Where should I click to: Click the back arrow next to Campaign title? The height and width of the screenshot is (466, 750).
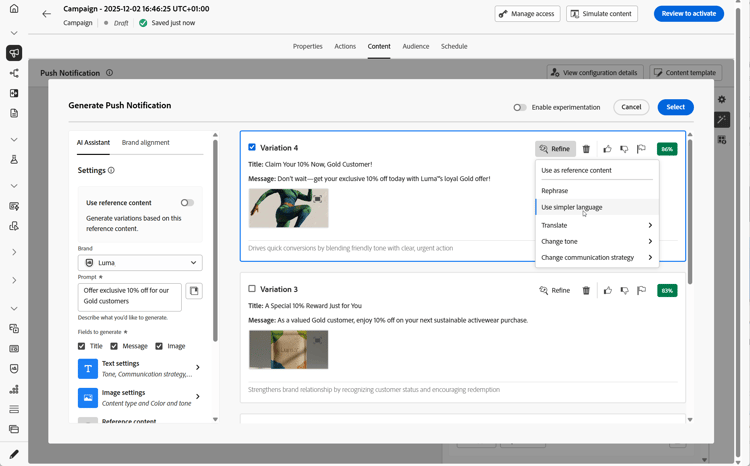click(x=46, y=14)
